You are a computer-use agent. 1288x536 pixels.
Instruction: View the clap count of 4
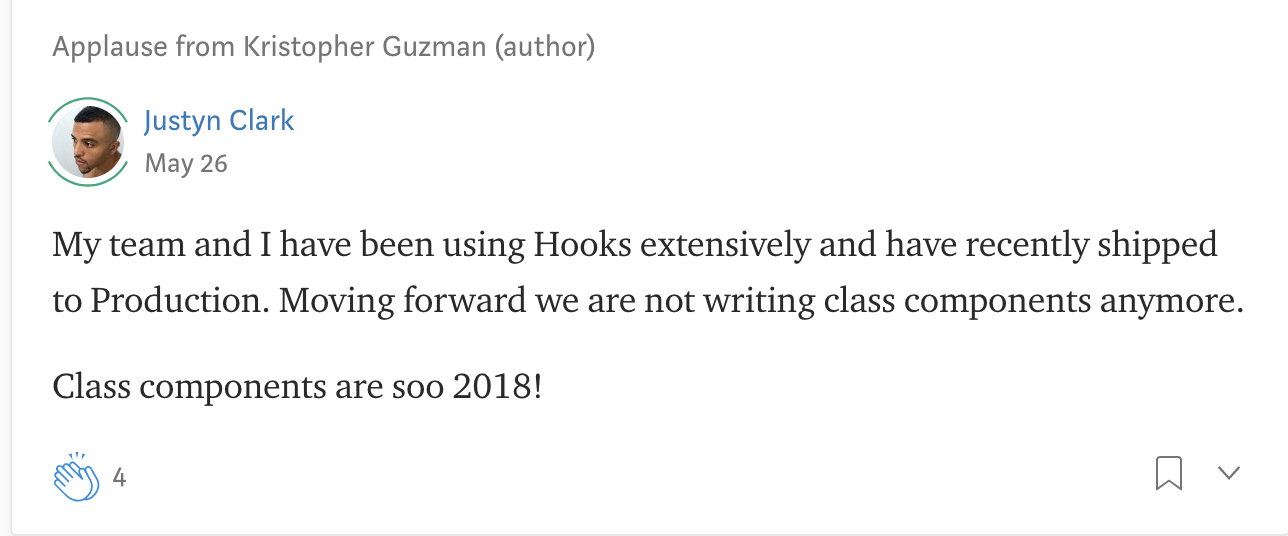(119, 478)
